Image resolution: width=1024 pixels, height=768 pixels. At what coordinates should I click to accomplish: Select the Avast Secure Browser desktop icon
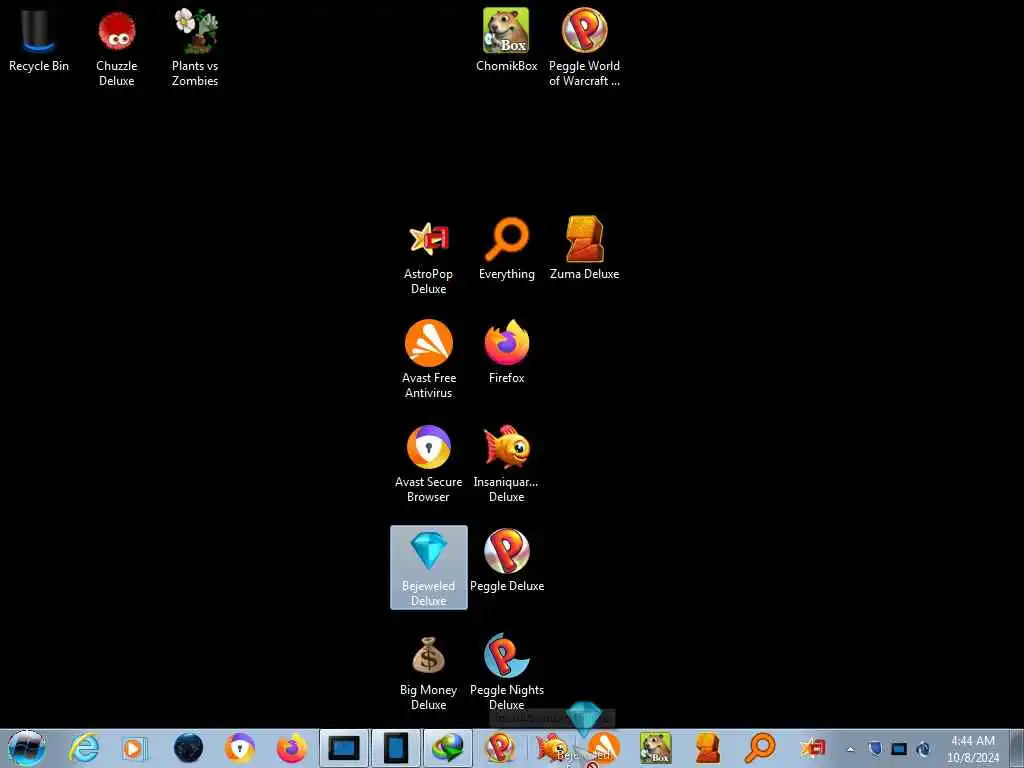[428, 464]
